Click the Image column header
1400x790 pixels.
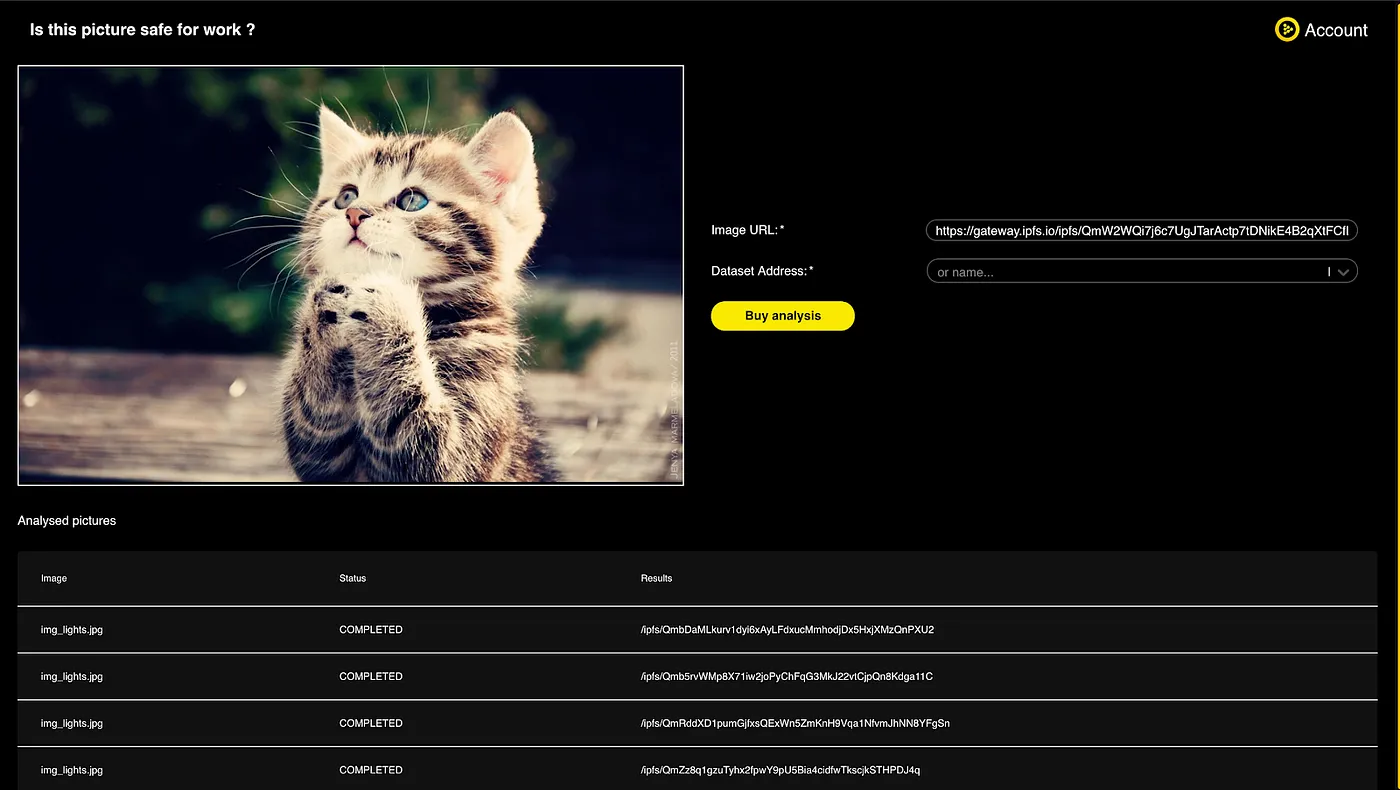click(53, 578)
